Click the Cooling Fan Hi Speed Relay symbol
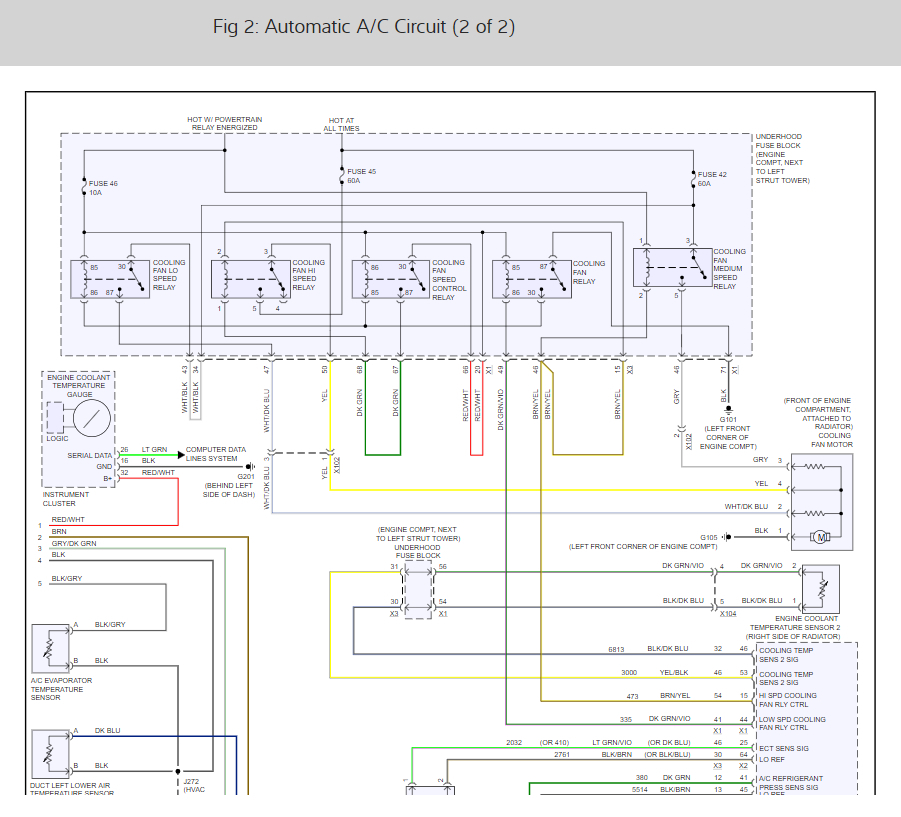This screenshot has height=817, width=901. 251,279
